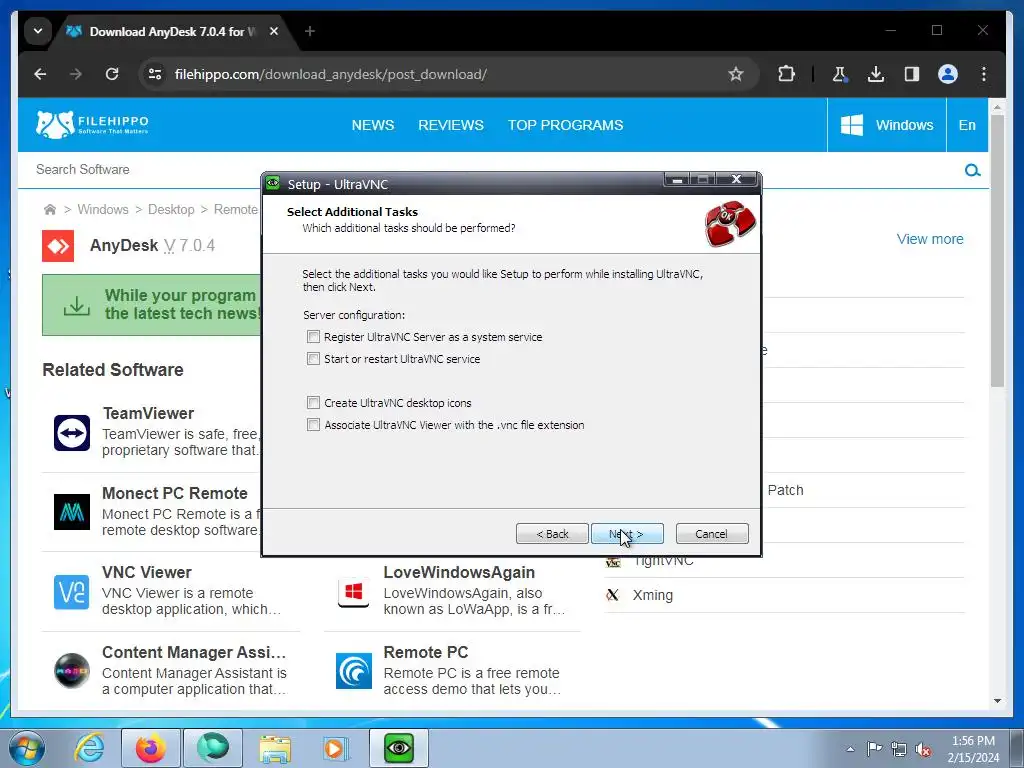This screenshot has height=768, width=1024.
Task: Open Chrome downloads icon
Action: (876, 74)
